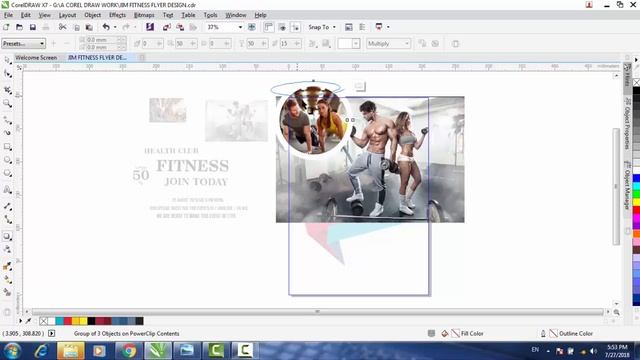Select the Drop Shadow tool

click(x=7, y=236)
